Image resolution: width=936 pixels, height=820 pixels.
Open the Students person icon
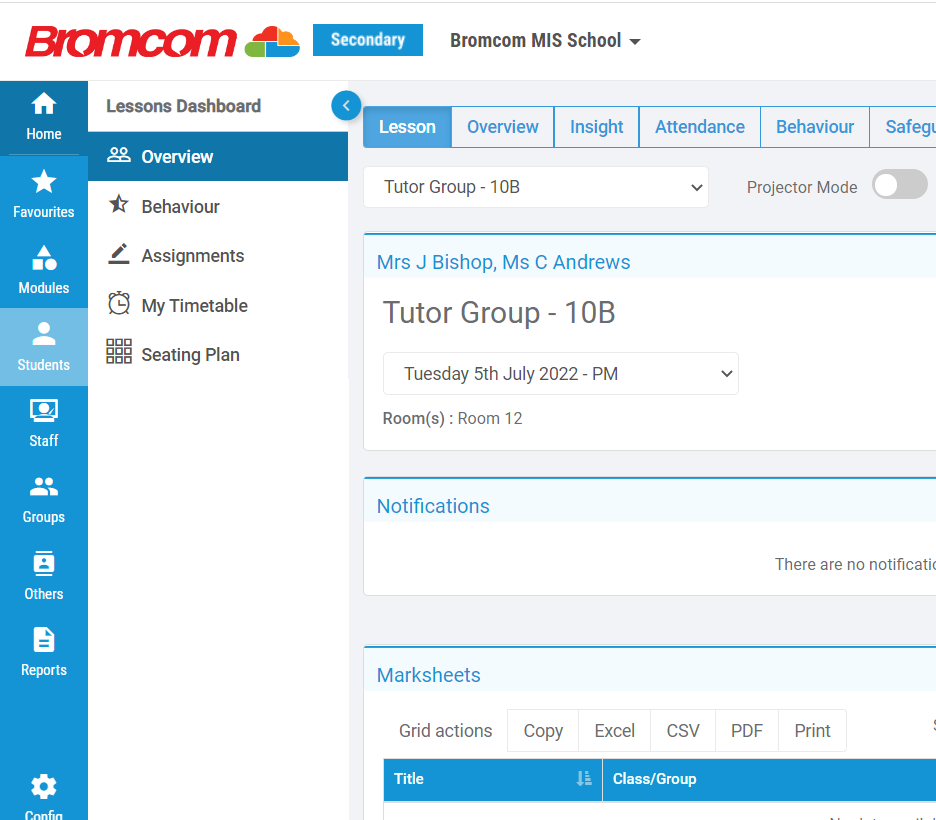tap(44, 334)
